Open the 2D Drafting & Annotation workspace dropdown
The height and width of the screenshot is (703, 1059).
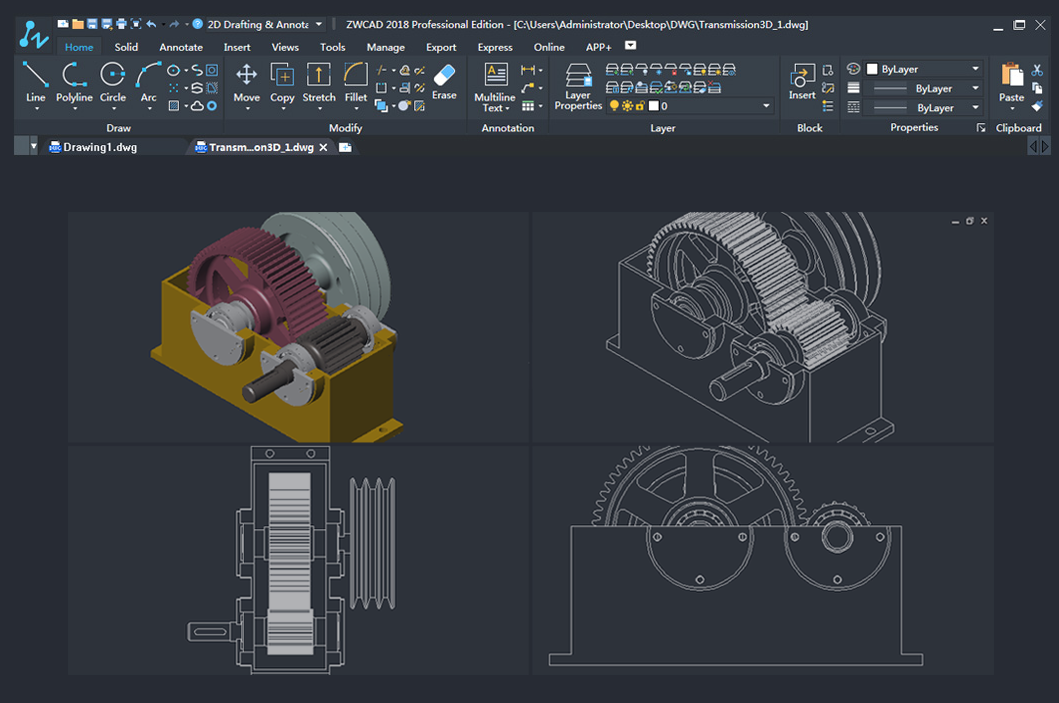(319, 24)
